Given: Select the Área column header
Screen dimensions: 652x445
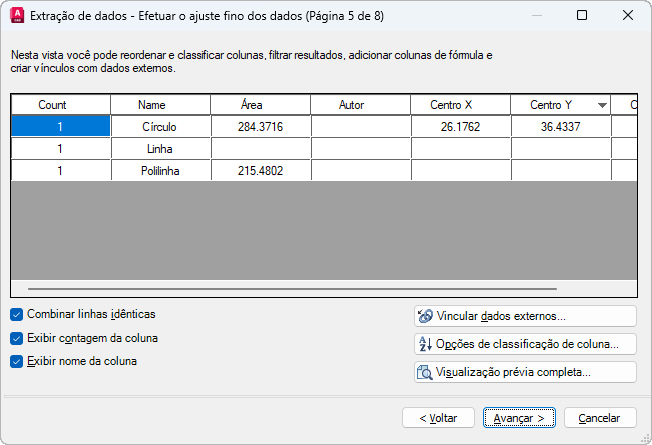Looking at the screenshot, I should (x=260, y=105).
